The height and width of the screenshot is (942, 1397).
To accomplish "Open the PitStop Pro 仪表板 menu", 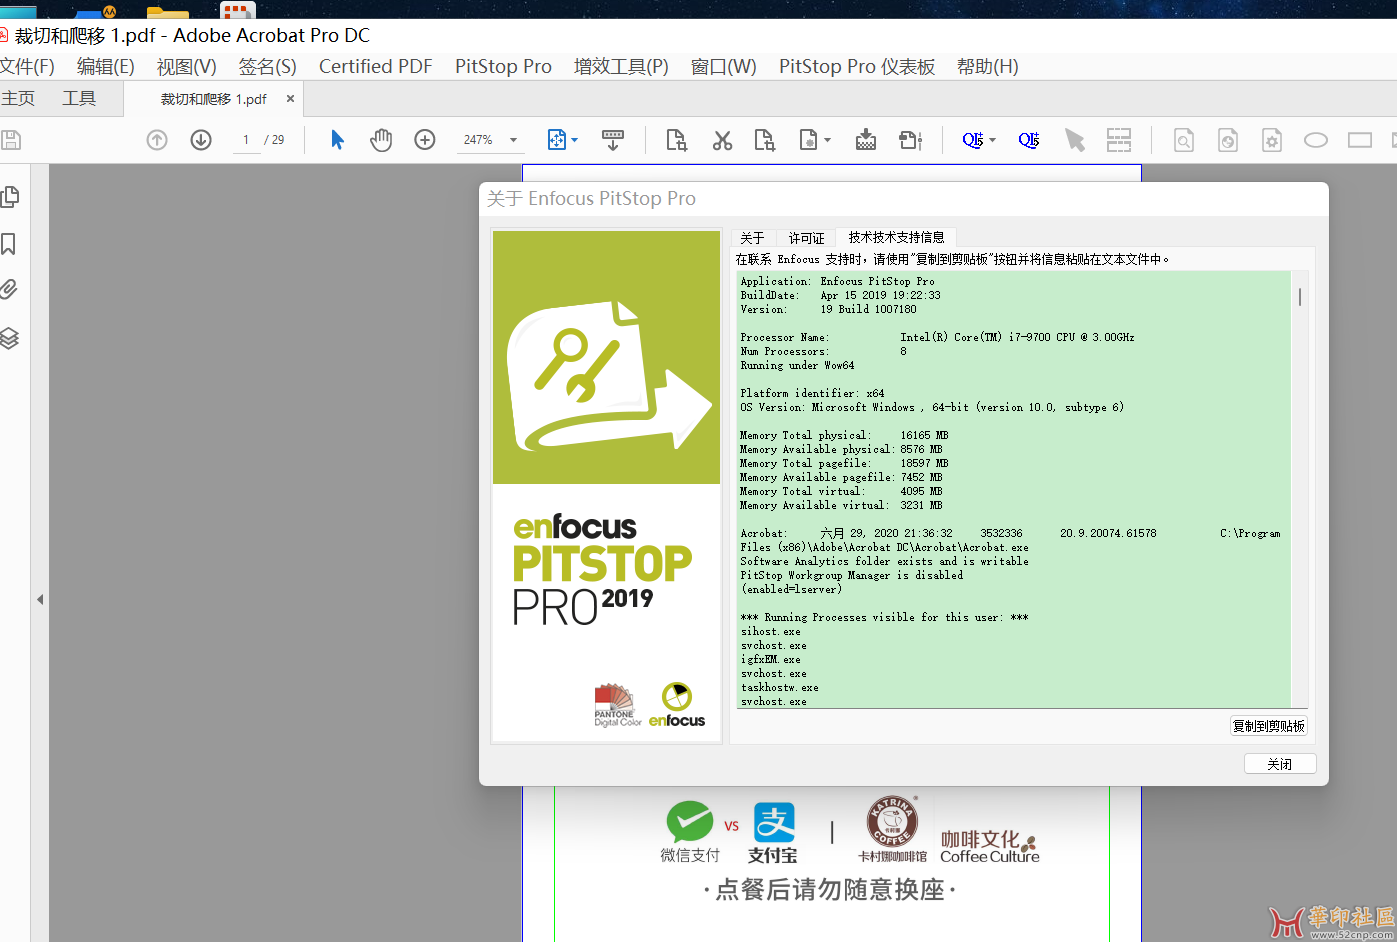I will click(x=857, y=66).
